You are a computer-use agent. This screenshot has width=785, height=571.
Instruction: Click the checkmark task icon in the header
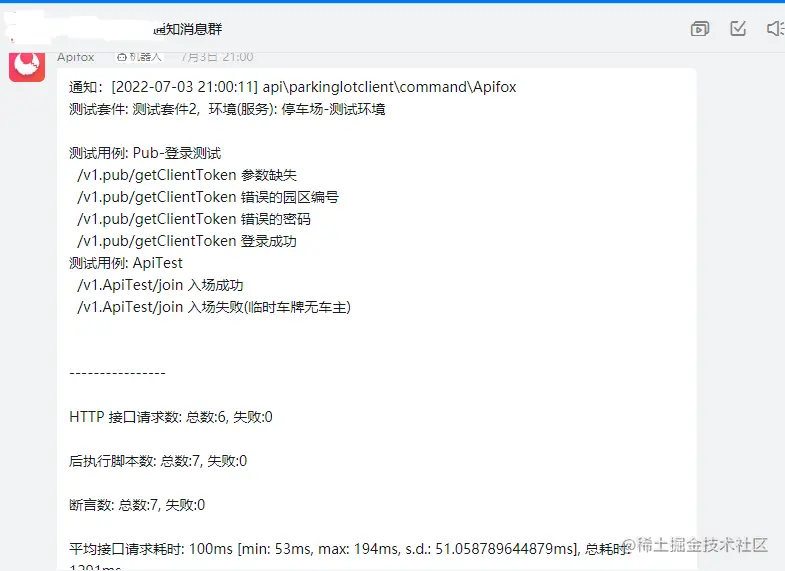(x=738, y=29)
